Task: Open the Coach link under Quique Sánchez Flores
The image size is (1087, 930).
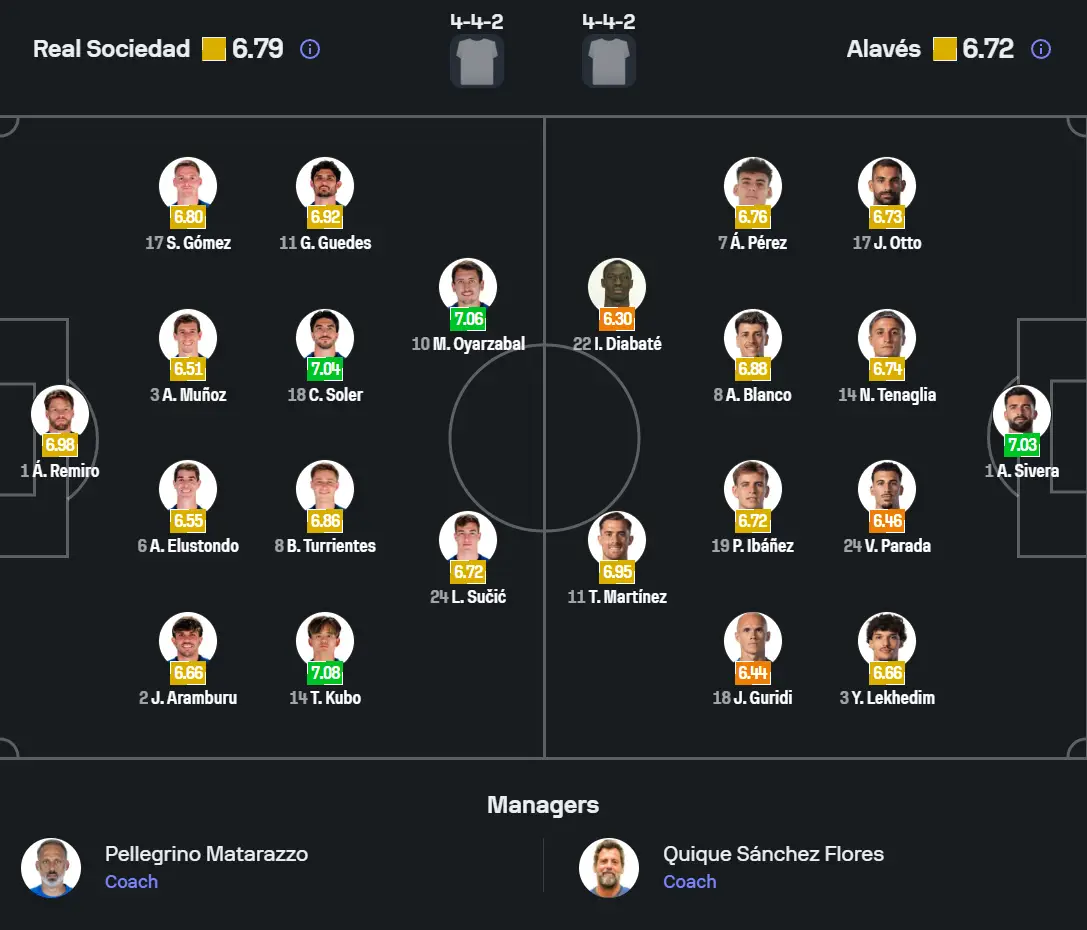Action: click(x=689, y=882)
